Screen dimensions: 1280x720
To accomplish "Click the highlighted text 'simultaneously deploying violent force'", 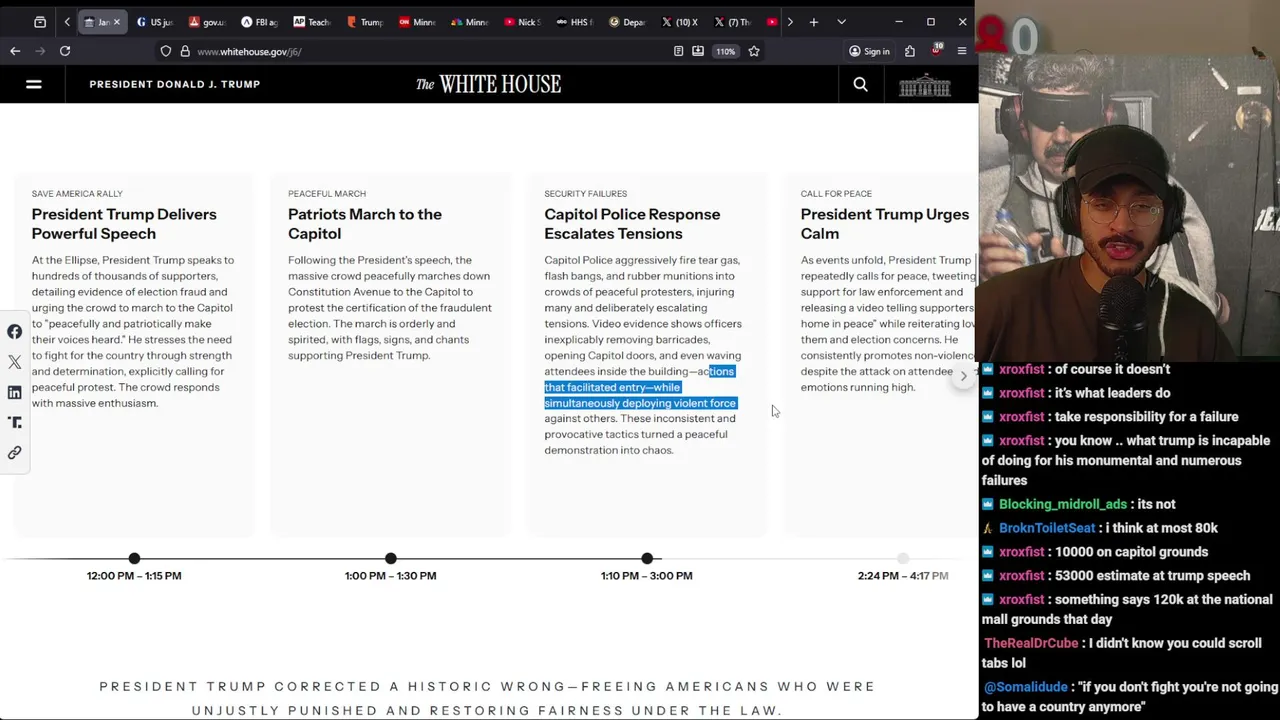I will 640,403.
